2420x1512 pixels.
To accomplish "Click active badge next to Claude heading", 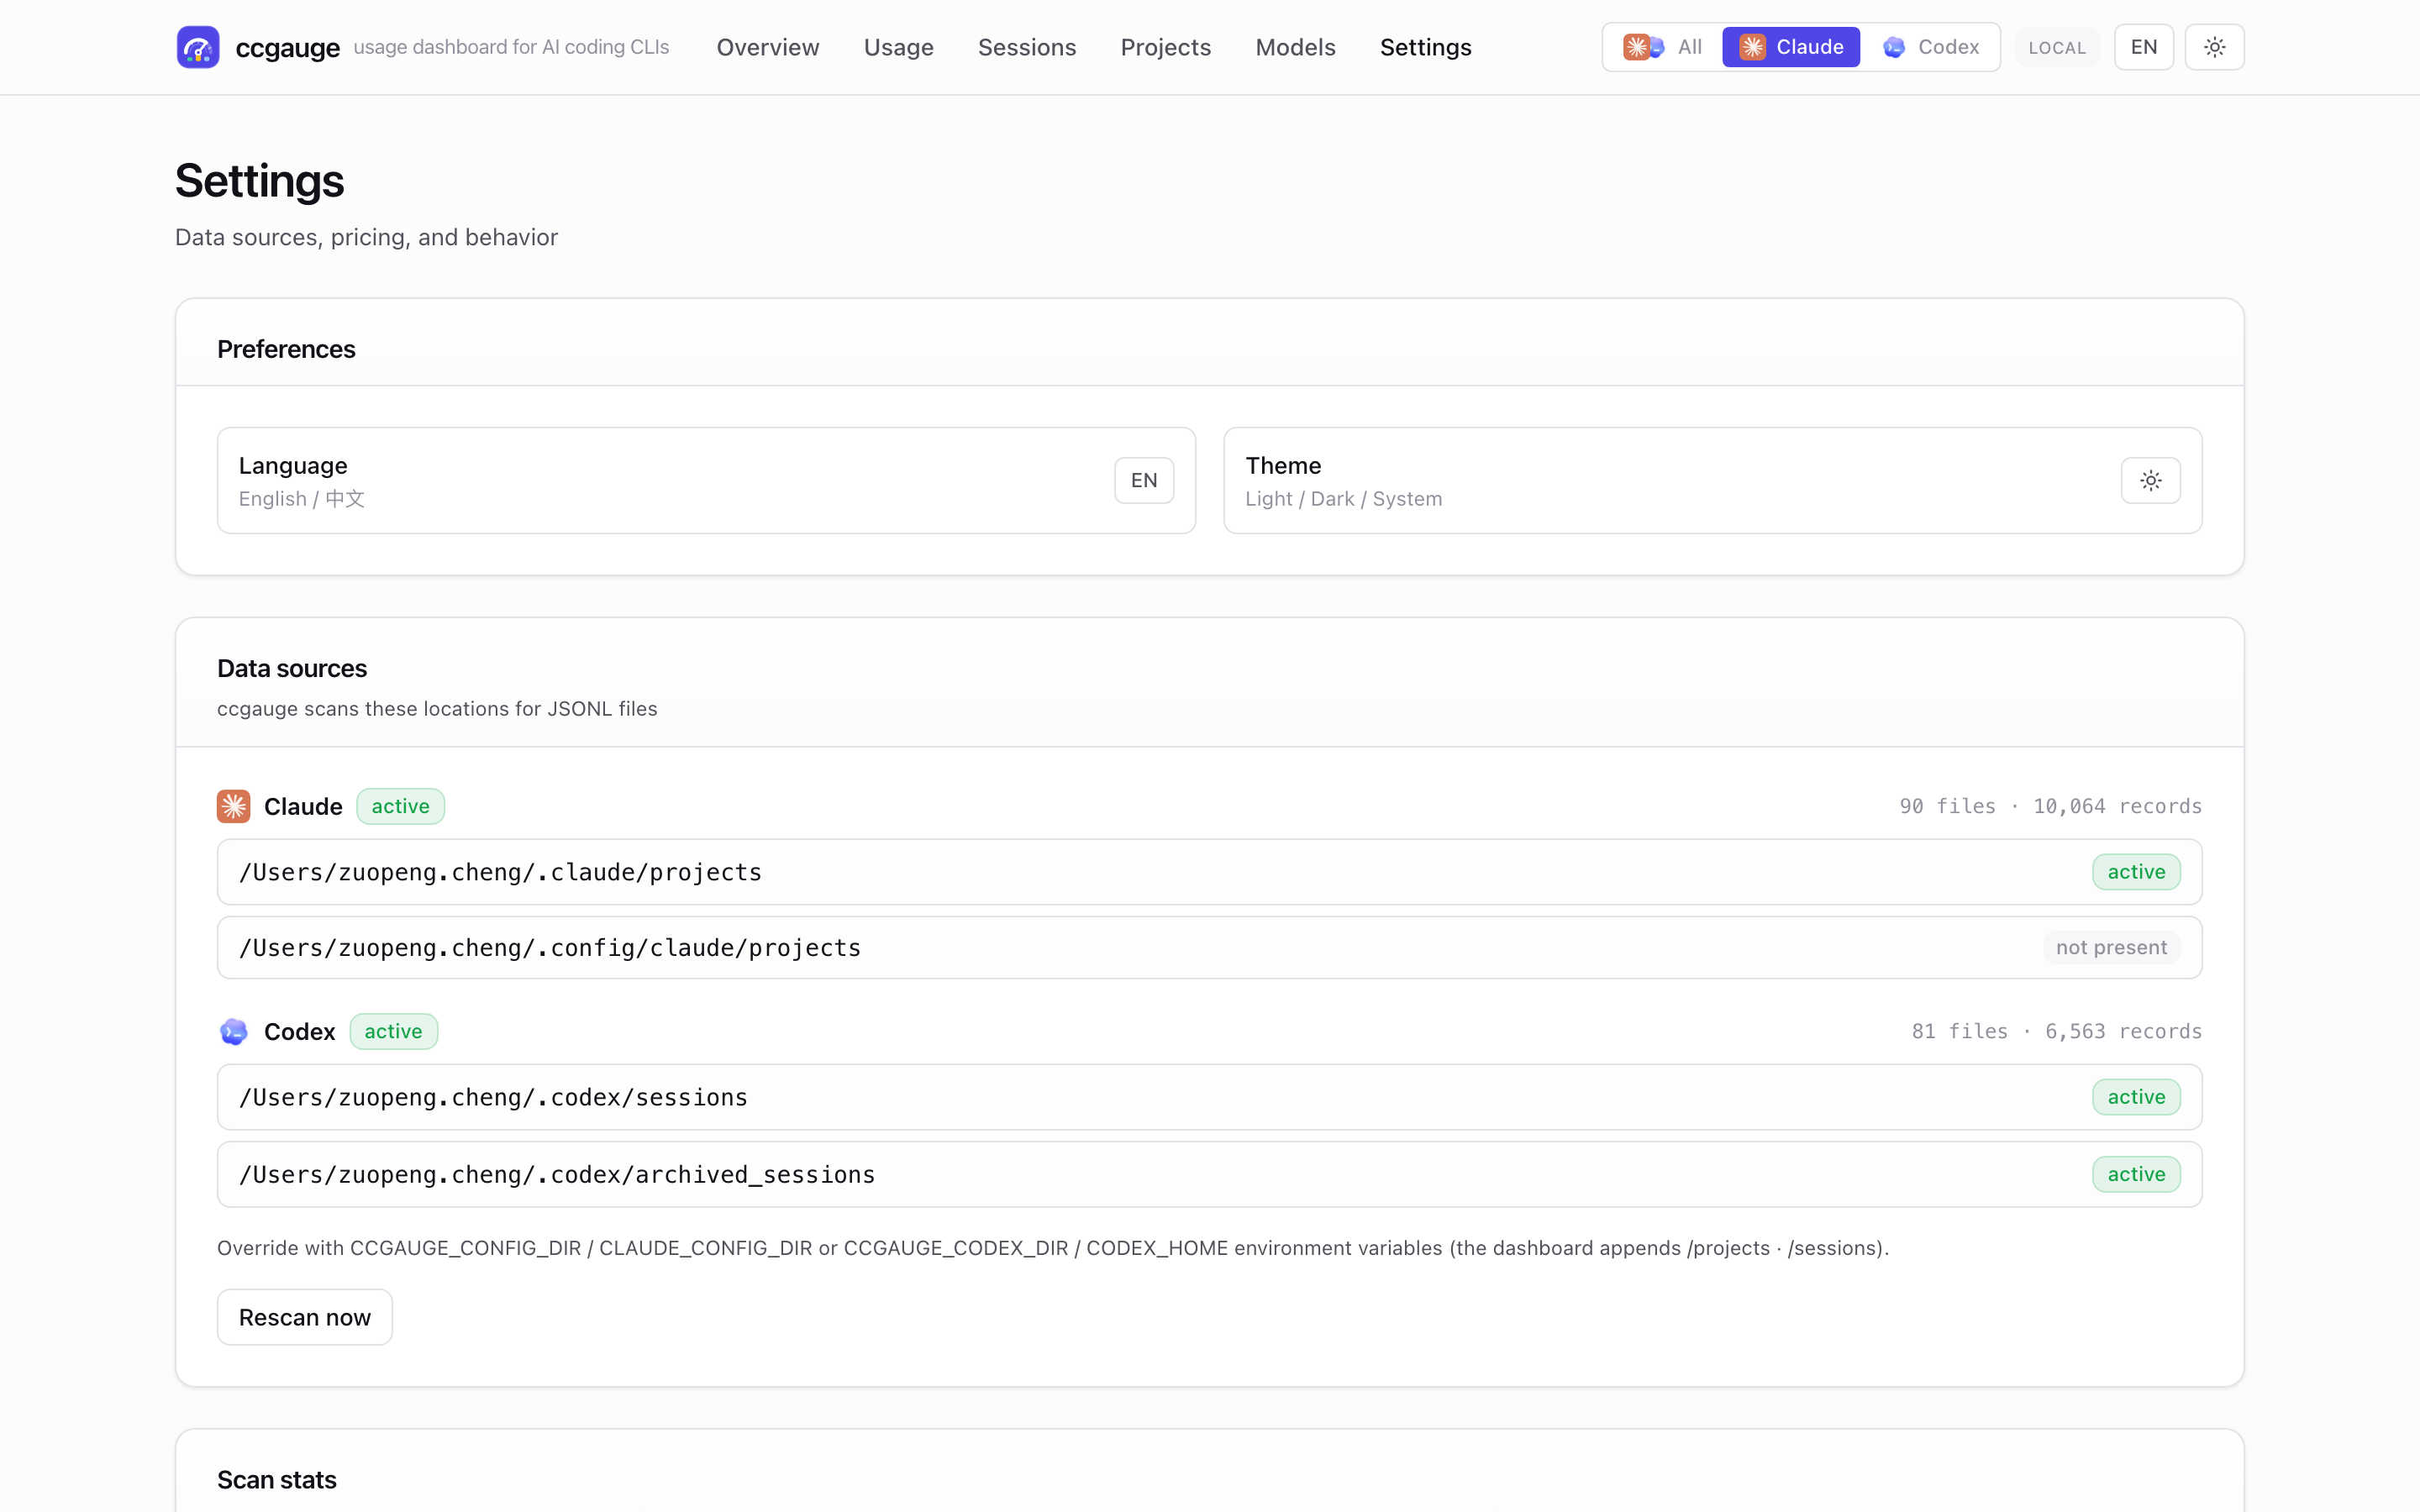I will coord(400,806).
